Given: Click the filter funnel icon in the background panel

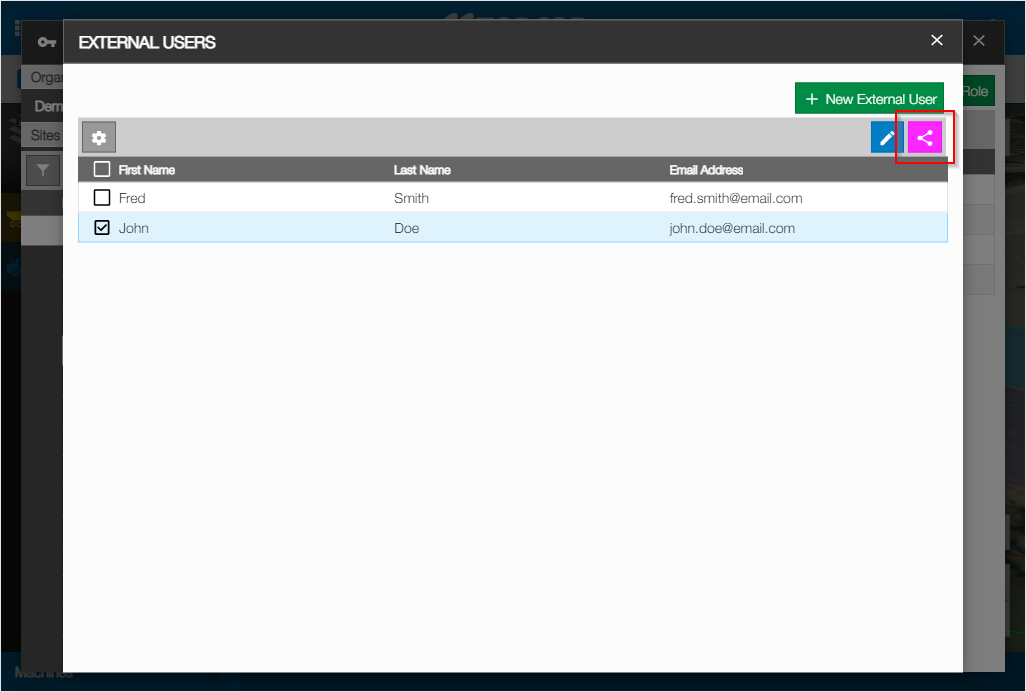Looking at the screenshot, I should coord(43,171).
